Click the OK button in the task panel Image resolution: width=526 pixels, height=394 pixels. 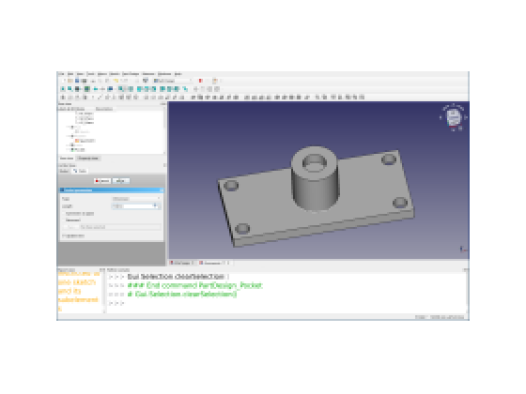tap(121, 181)
